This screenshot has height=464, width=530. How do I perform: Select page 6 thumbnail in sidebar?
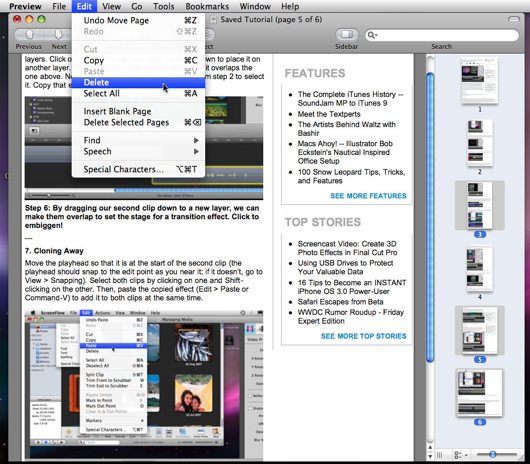tap(480, 393)
